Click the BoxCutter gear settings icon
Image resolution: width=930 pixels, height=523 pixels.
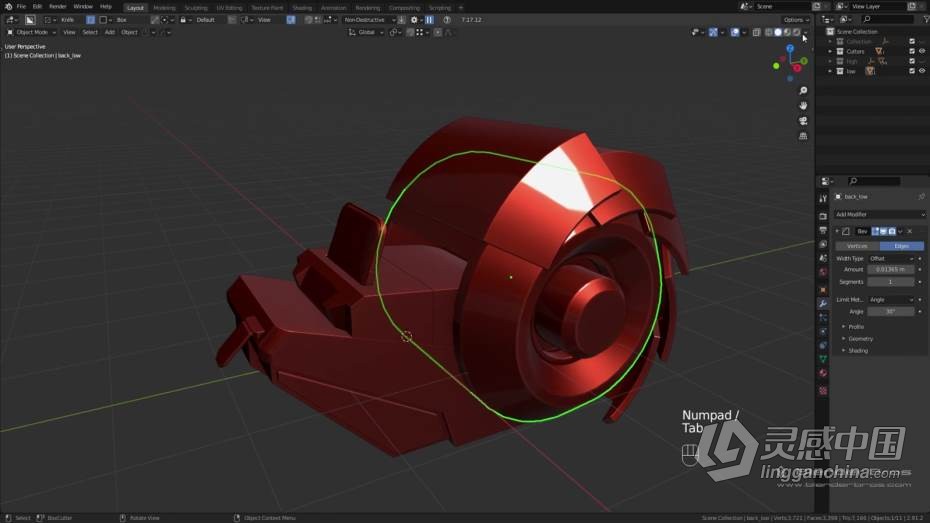(414, 20)
